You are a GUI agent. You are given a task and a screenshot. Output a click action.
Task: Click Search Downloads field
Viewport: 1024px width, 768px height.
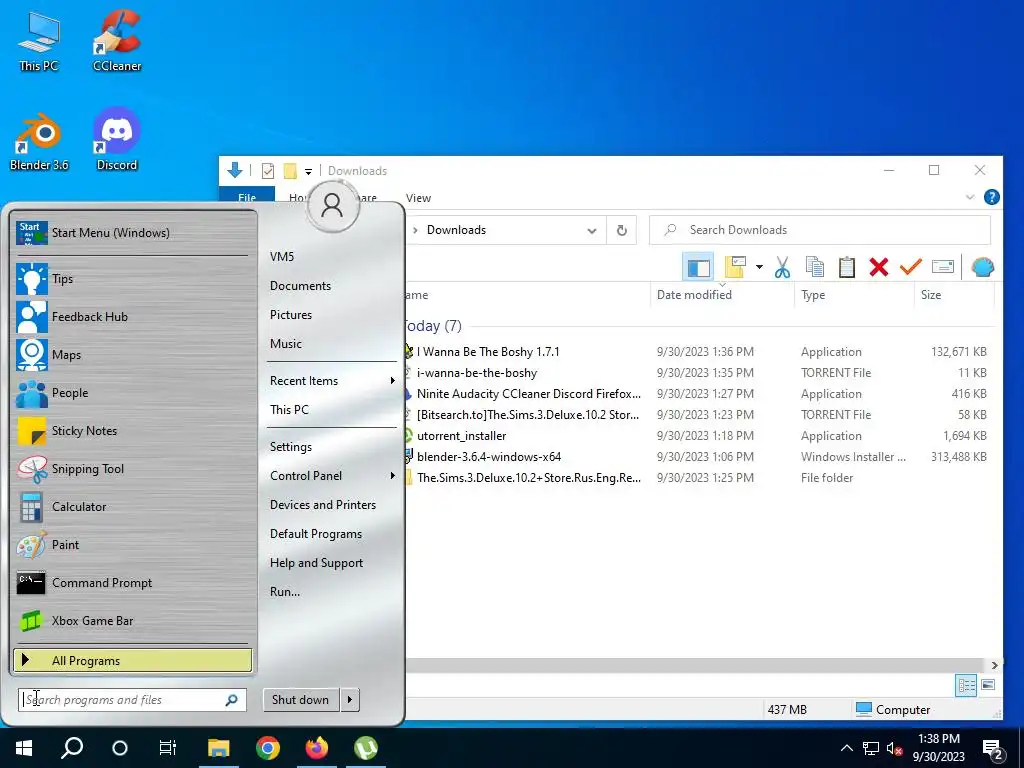point(820,231)
